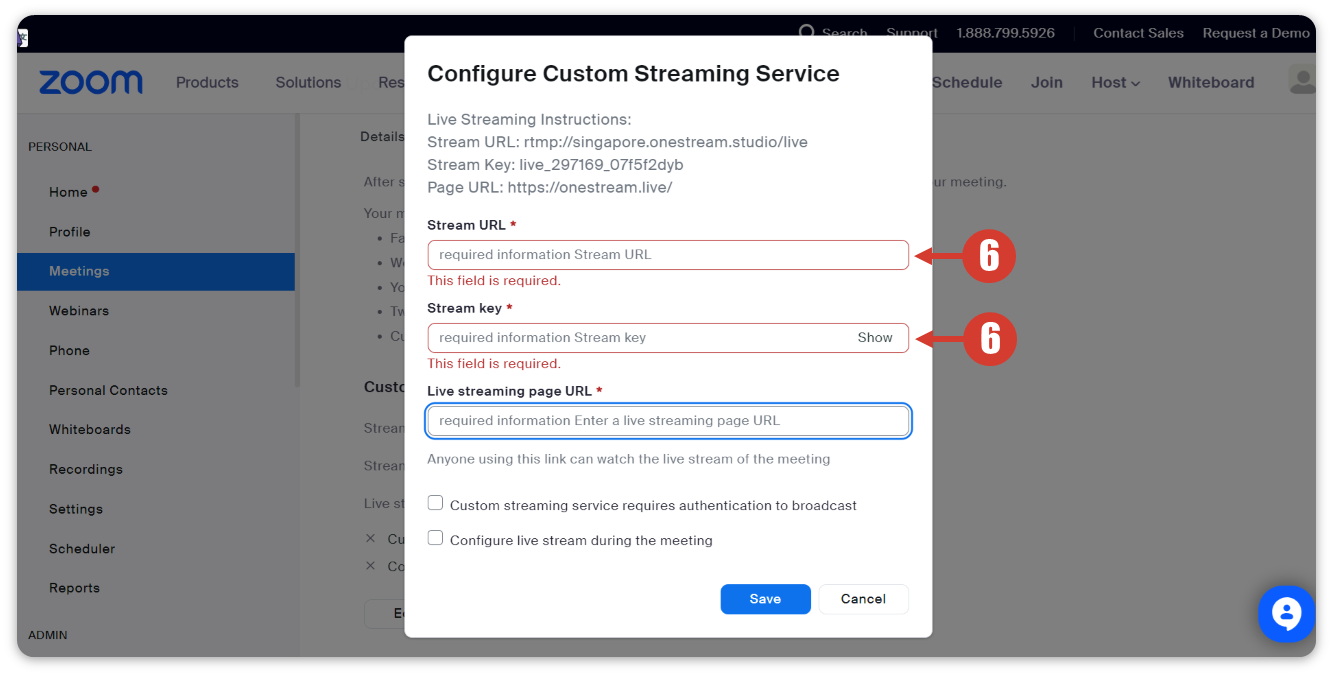Open Recordings from the sidebar

click(x=86, y=469)
